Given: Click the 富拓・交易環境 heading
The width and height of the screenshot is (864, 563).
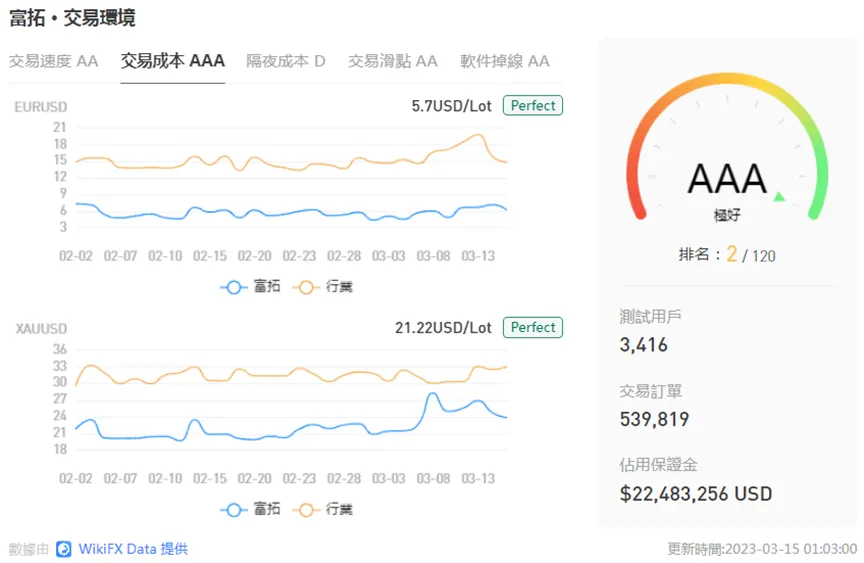Looking at the screenshot, I should (72, 18).
